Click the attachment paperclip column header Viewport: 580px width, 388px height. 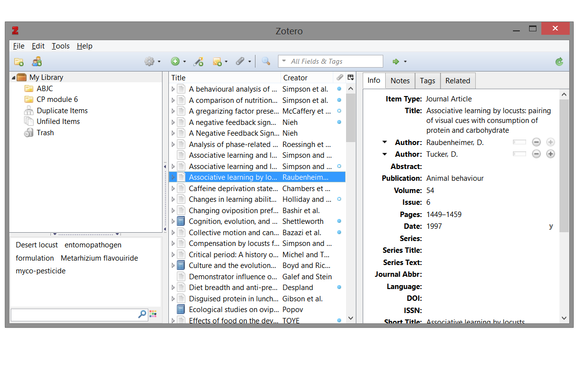(x=340, y=77)
